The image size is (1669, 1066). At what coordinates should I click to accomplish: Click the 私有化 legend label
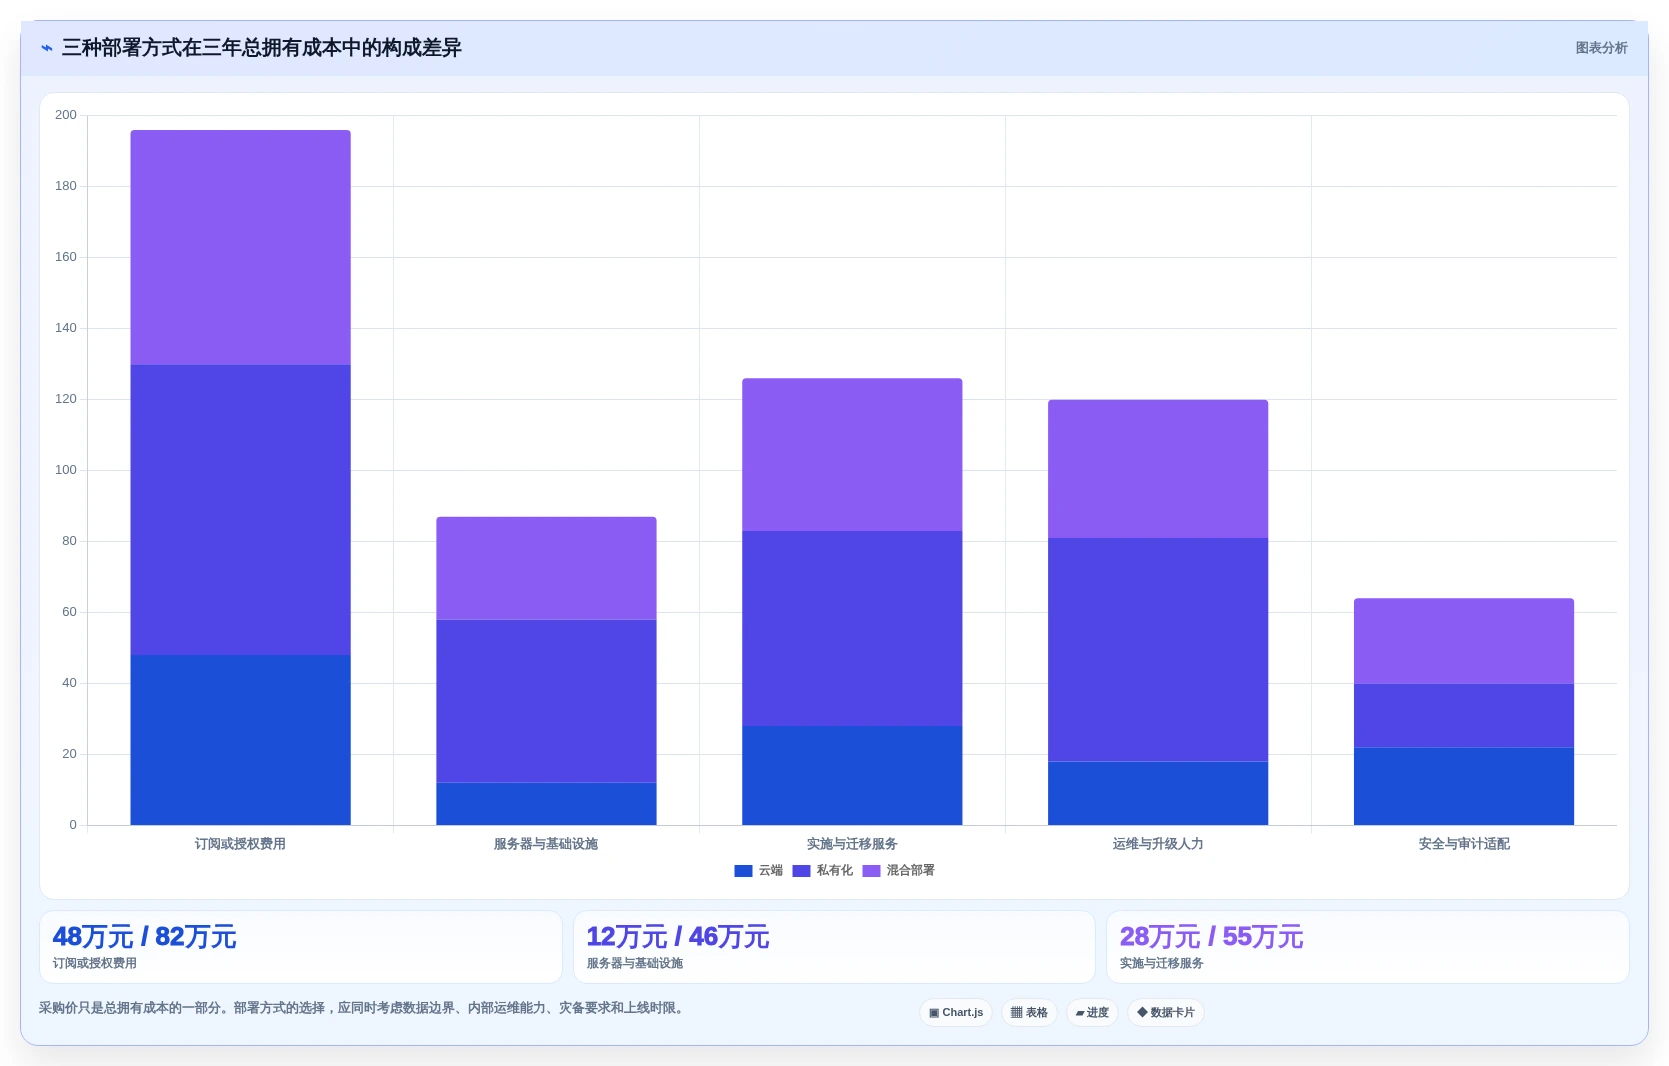point(834,871)
